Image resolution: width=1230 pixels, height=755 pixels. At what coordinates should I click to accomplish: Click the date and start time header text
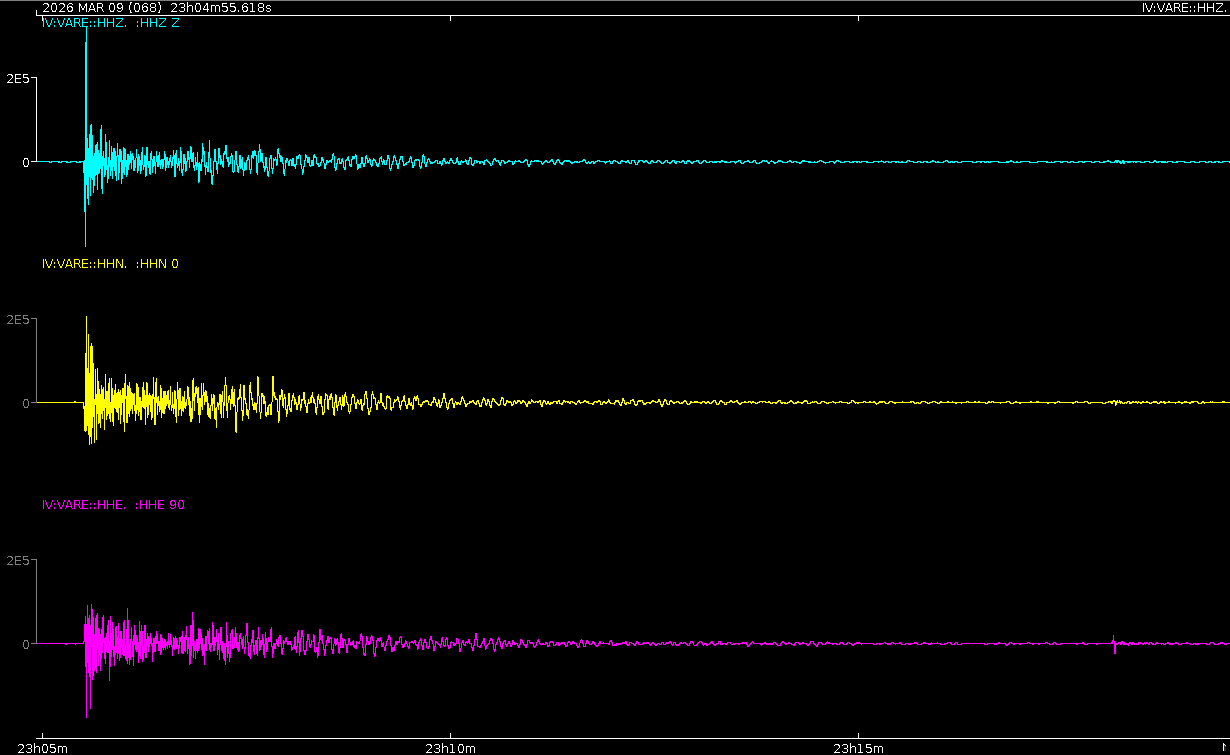click(x=156, y=8)
